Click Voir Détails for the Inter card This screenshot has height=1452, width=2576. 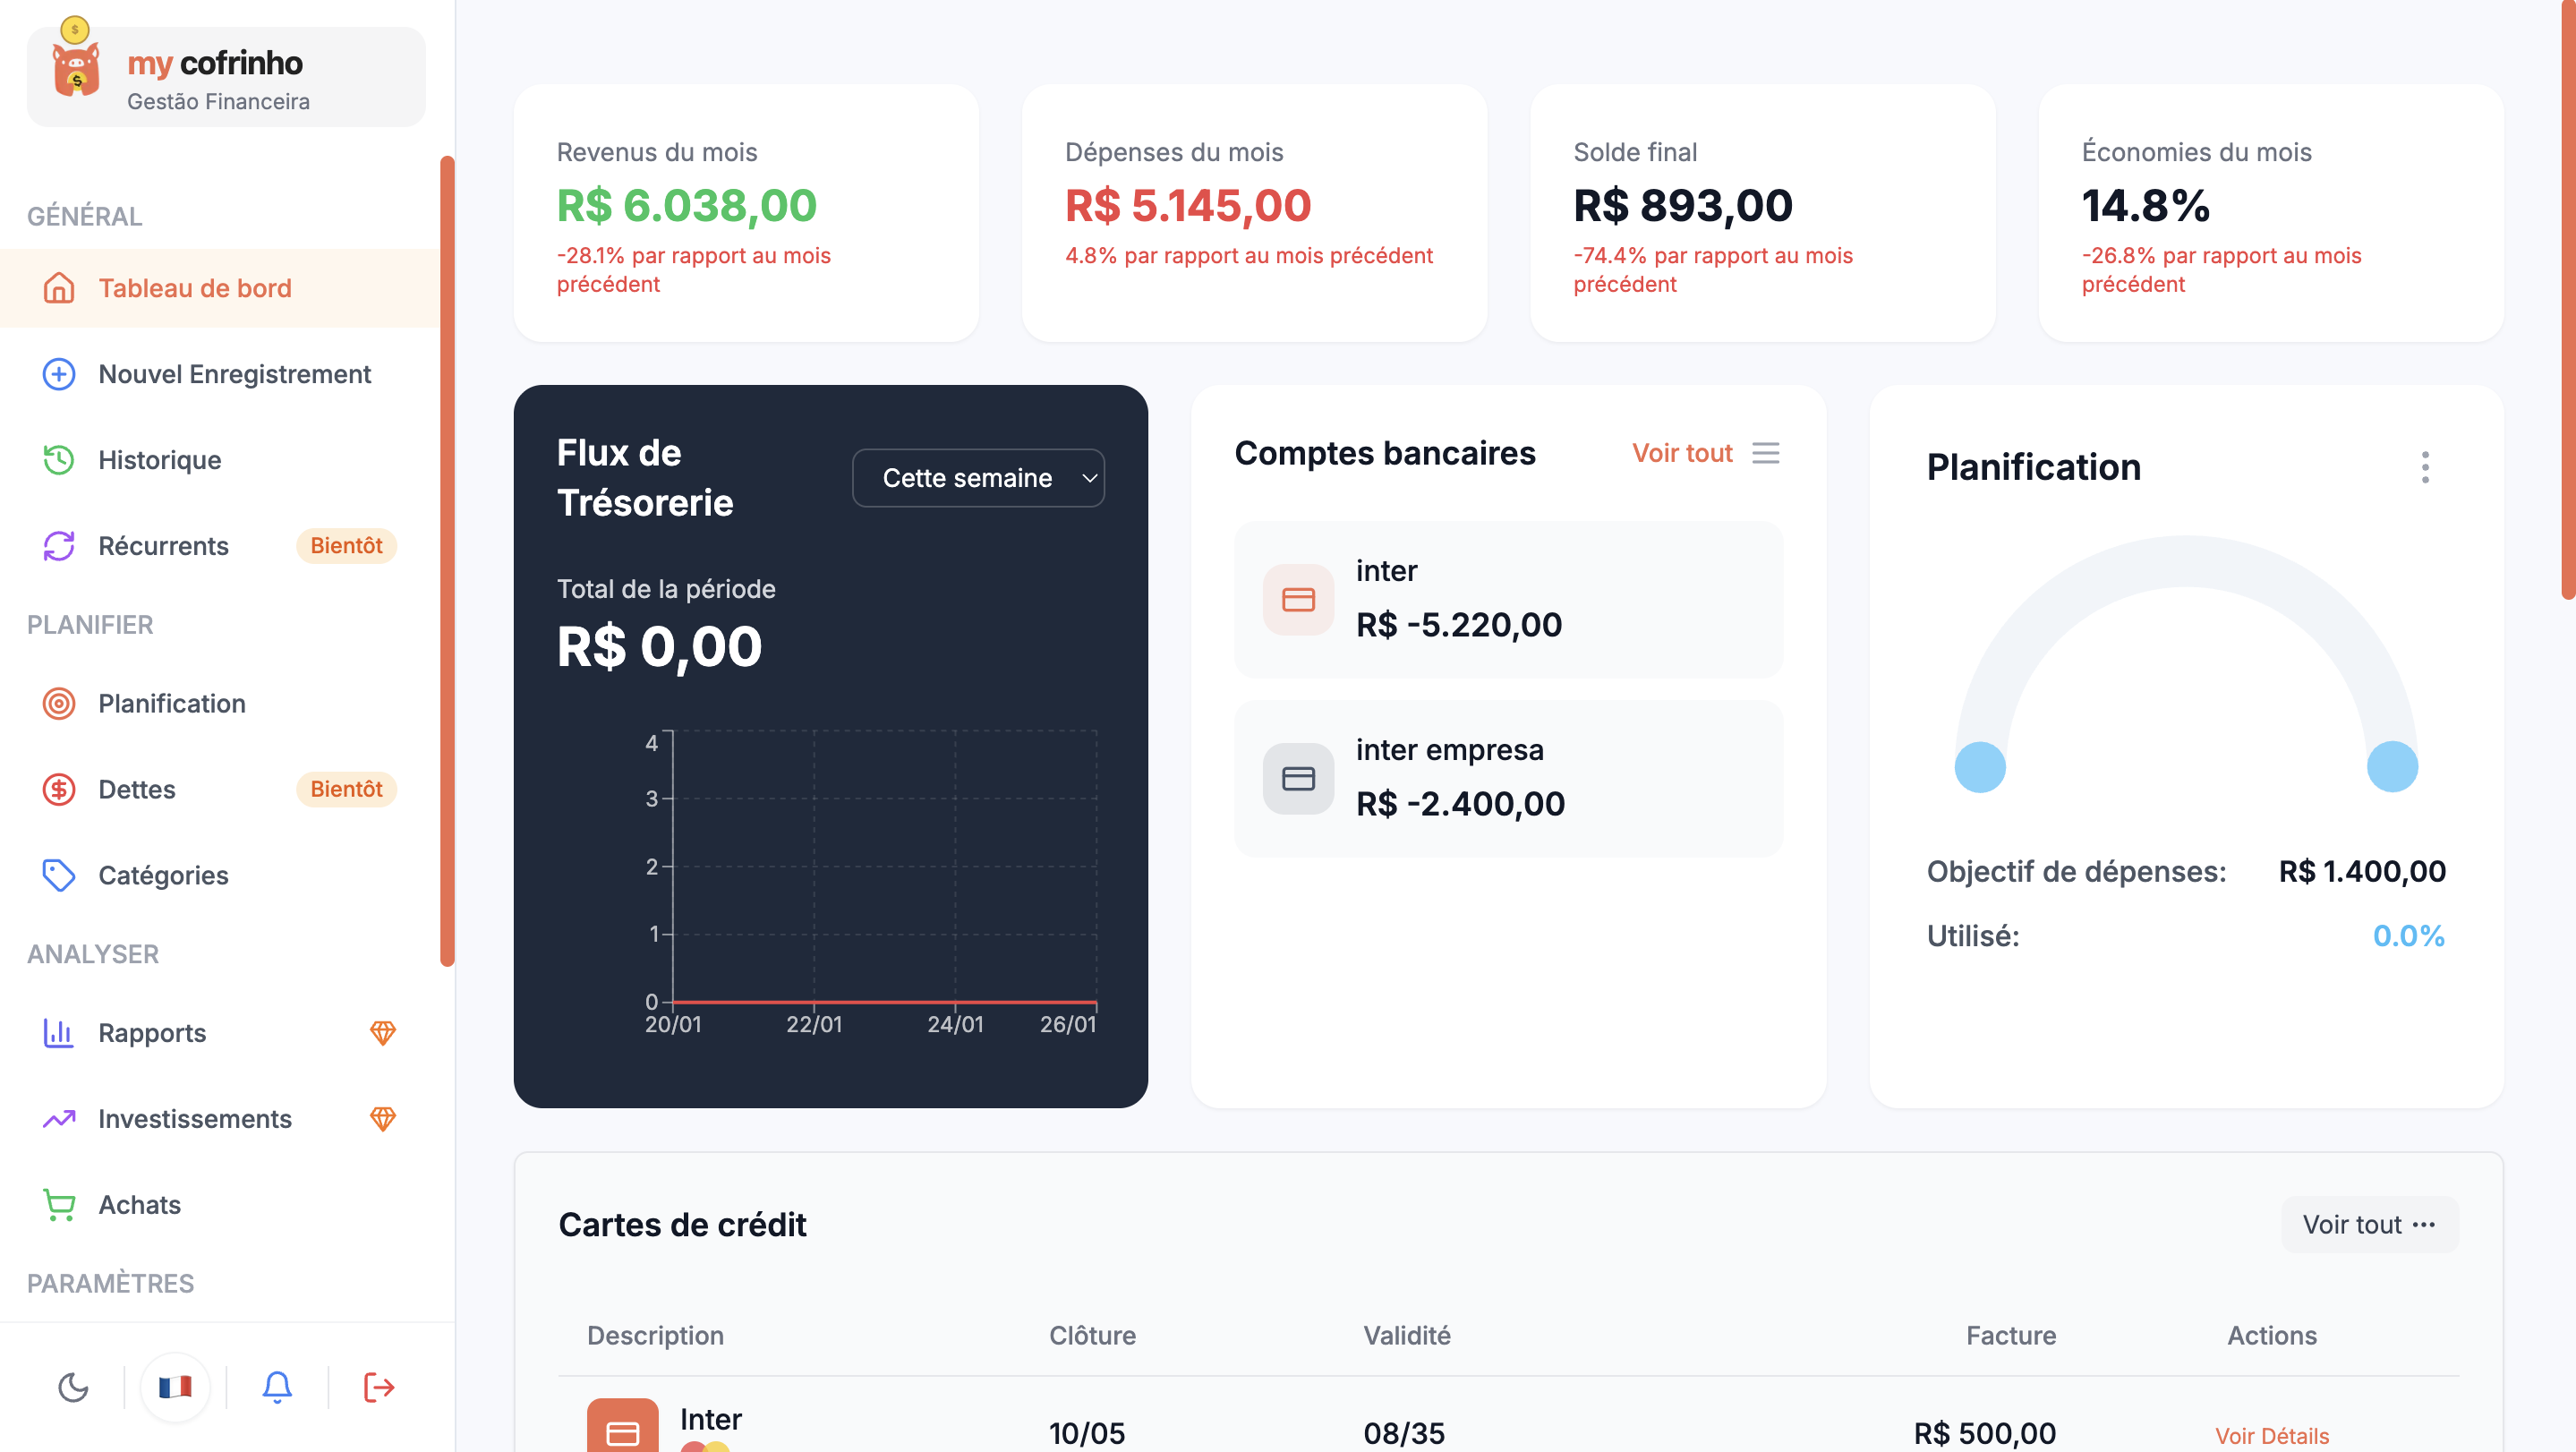pos(2271,1435)
